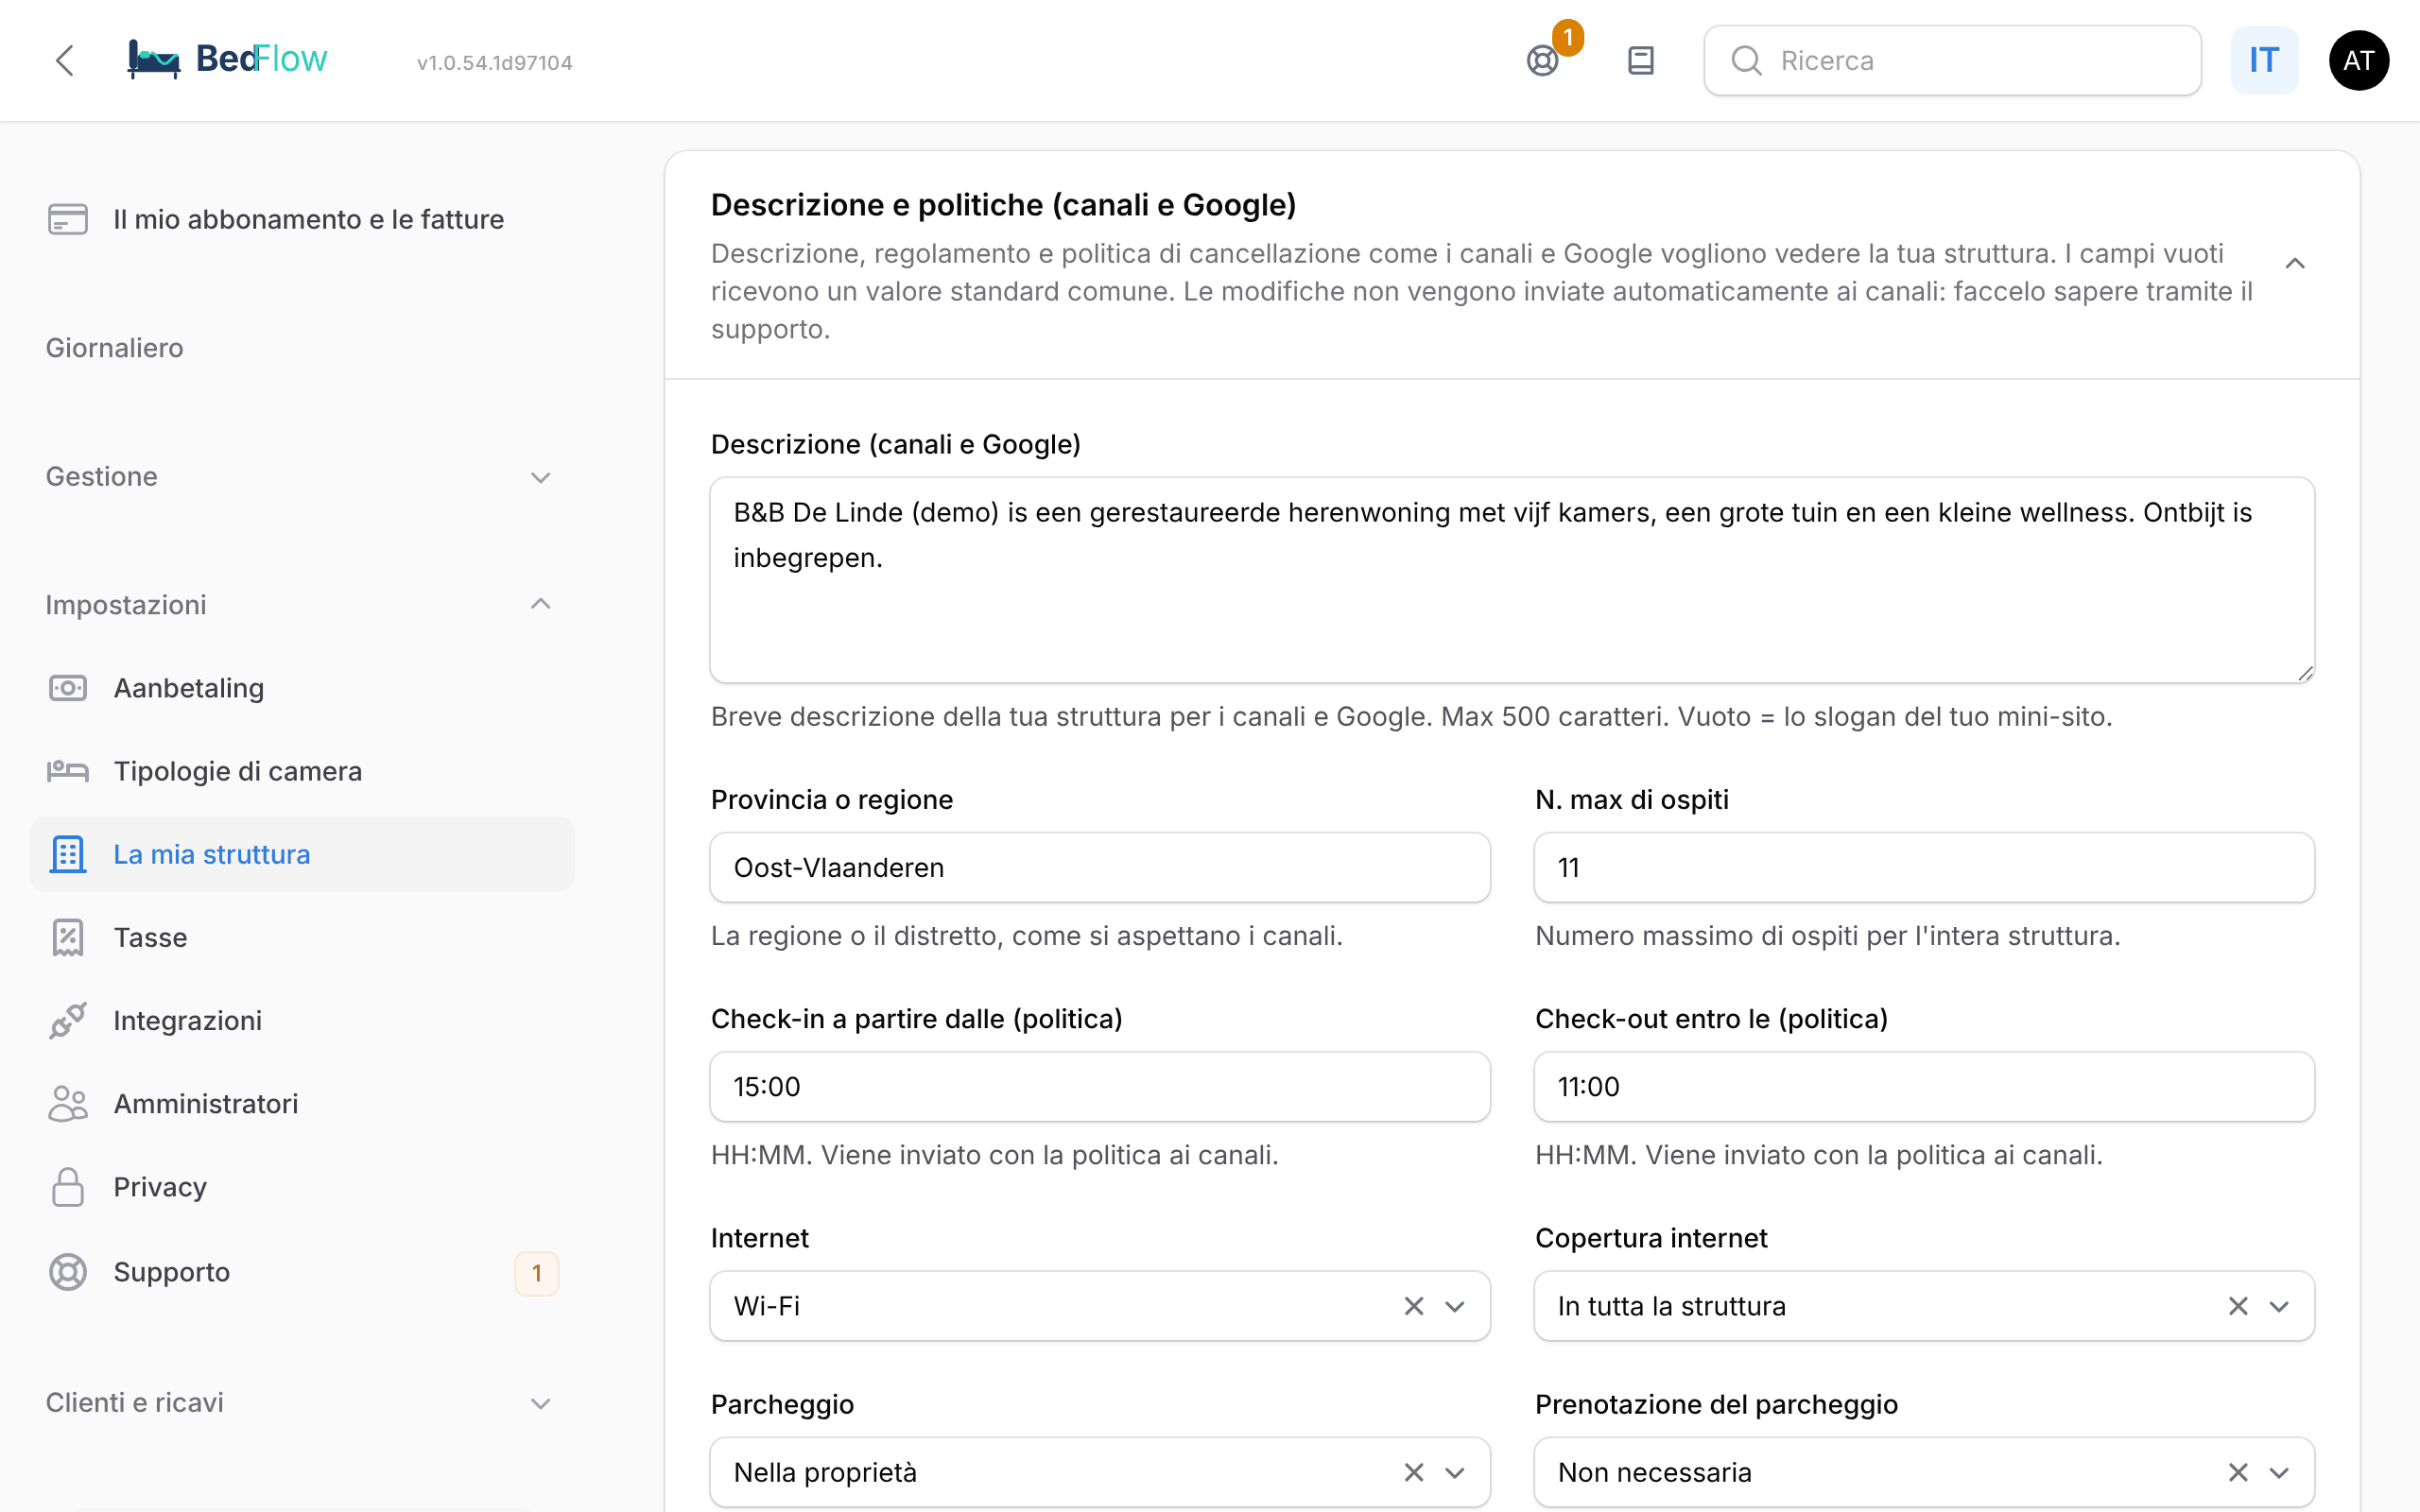
Task: Click the Supporto badge showing 1
Action: tap(537, 1273)
